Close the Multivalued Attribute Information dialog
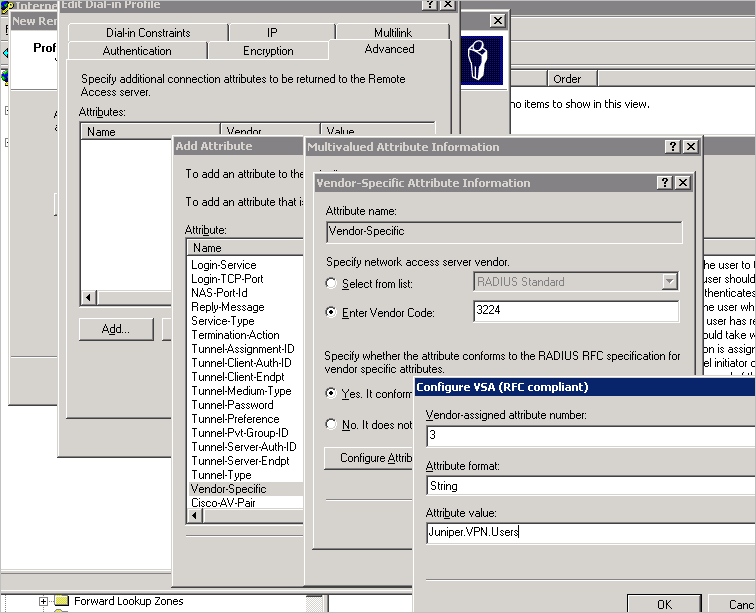This screenshot has width=756, height=613. tap(691, 147)
